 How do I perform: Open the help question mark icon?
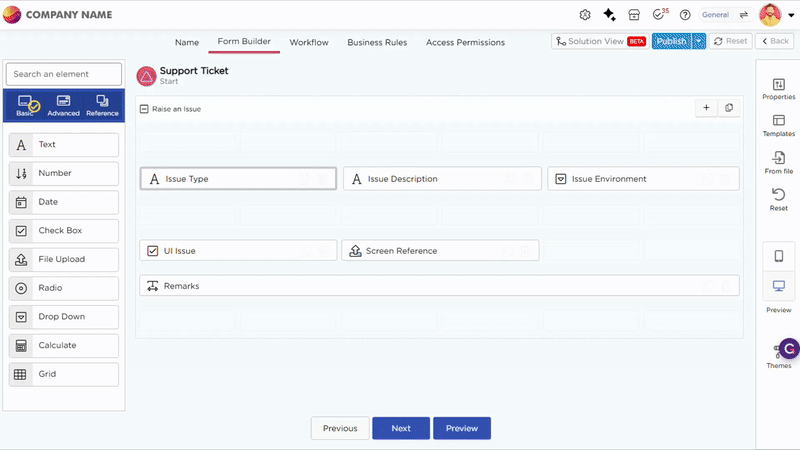pos(685,15)
